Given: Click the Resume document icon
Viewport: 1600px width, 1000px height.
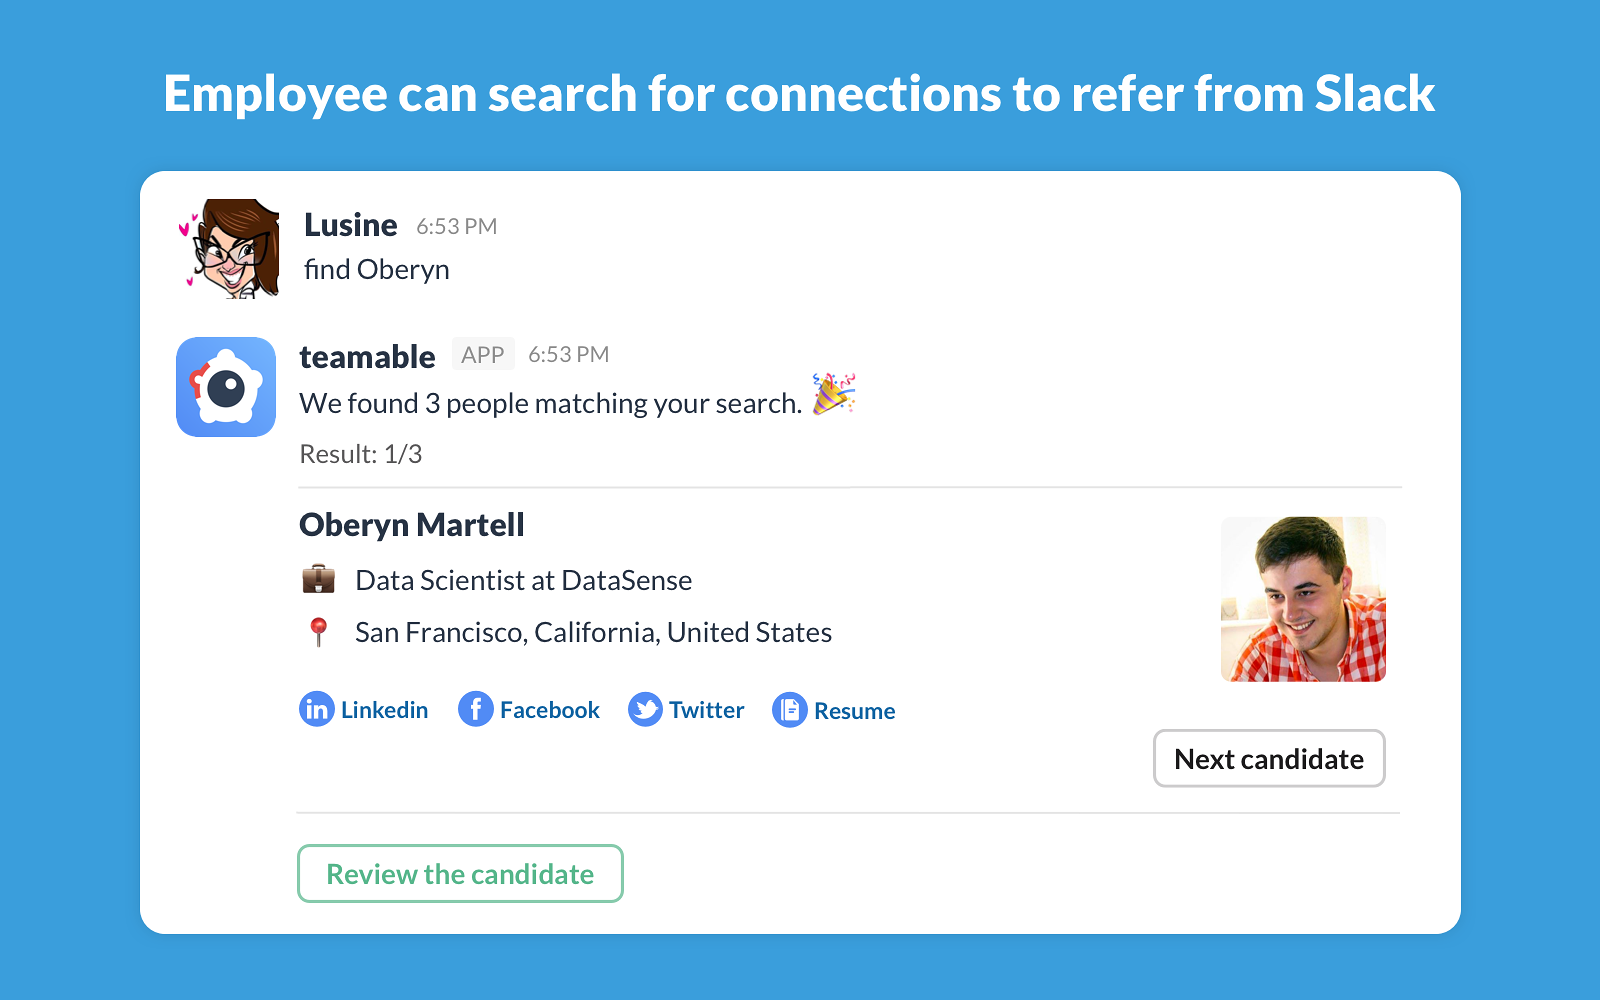Looking at the screenshot, I should 789,710.
